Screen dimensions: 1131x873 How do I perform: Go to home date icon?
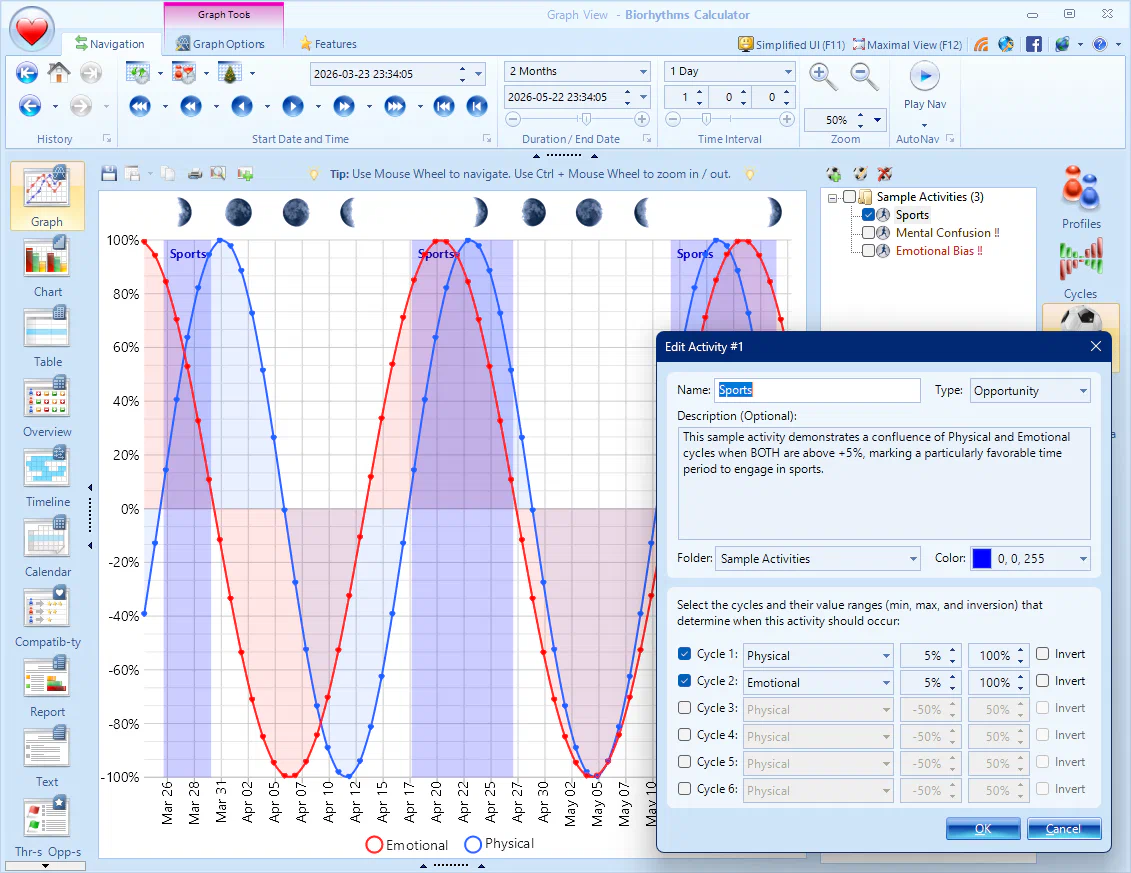pos(59,73)
